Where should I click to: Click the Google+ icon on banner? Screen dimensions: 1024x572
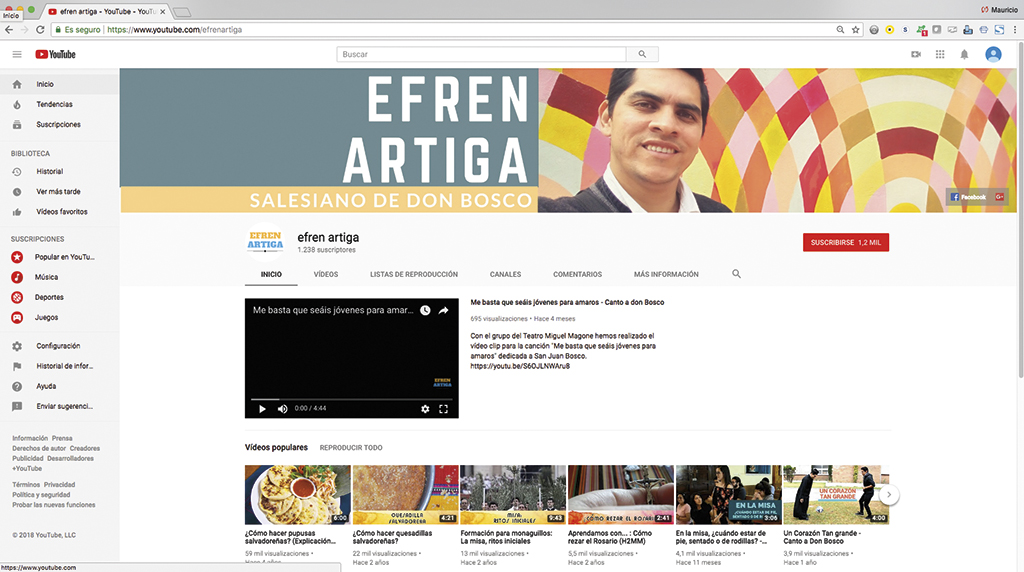click(999, 197)
